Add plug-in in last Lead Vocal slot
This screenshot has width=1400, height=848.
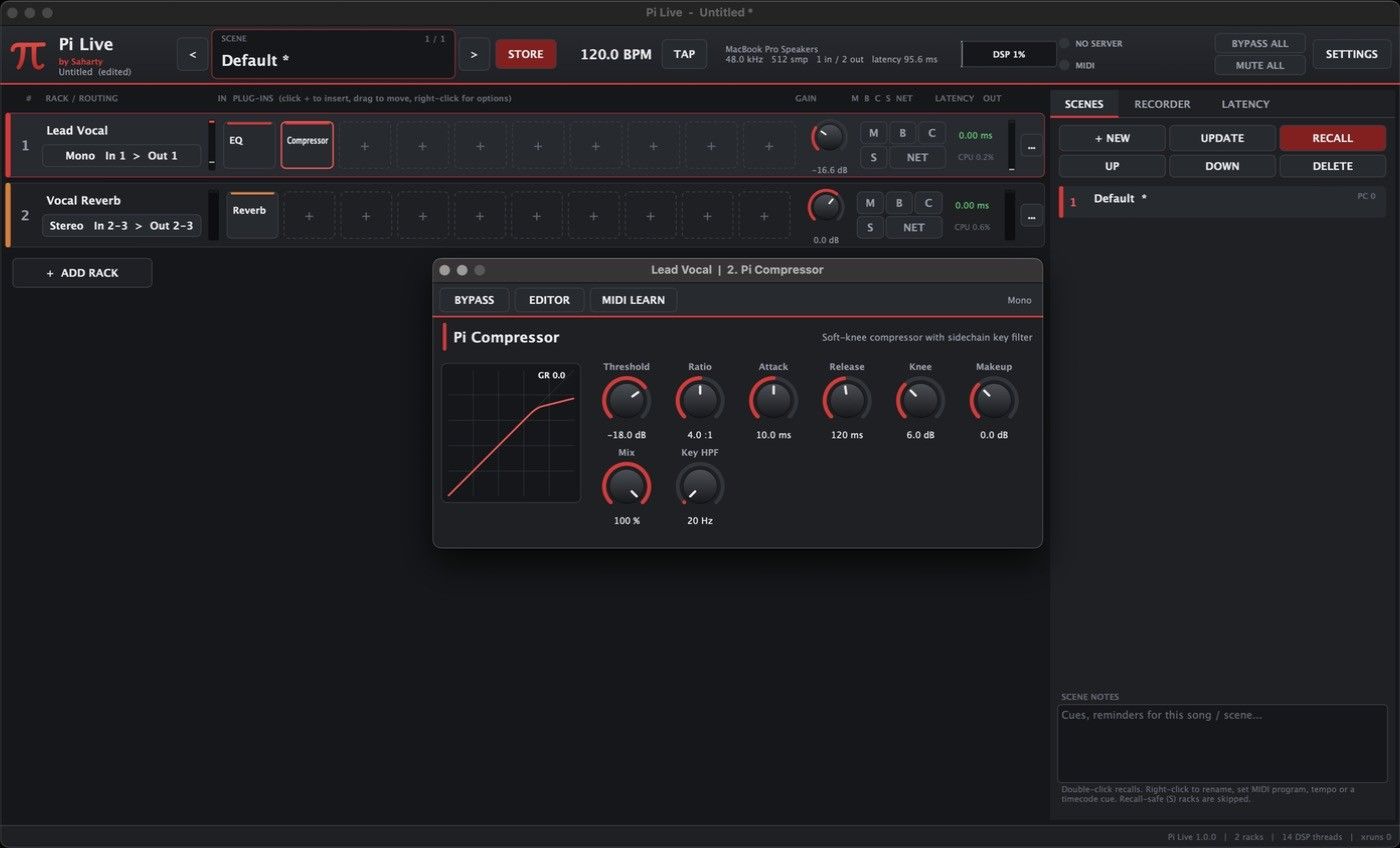coord(769,146)
